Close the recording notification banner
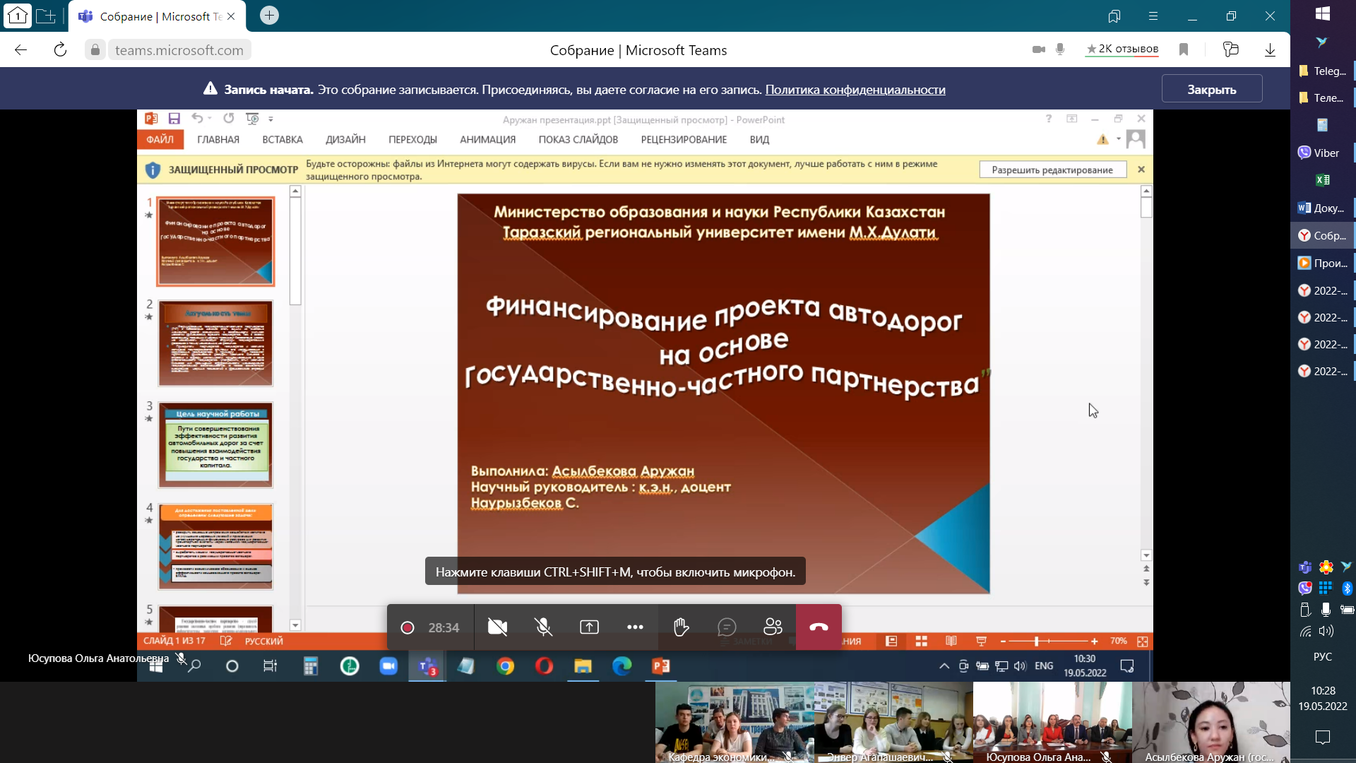The height and width of the screenshot is (763, 1356). pyautogui.click(x=1212, y=89)
